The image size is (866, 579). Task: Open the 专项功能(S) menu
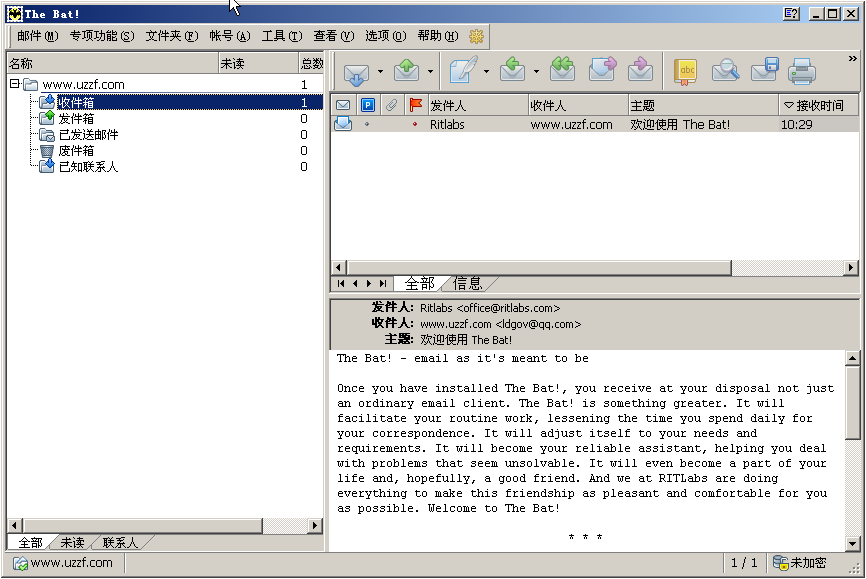click(x=102, y=36)
